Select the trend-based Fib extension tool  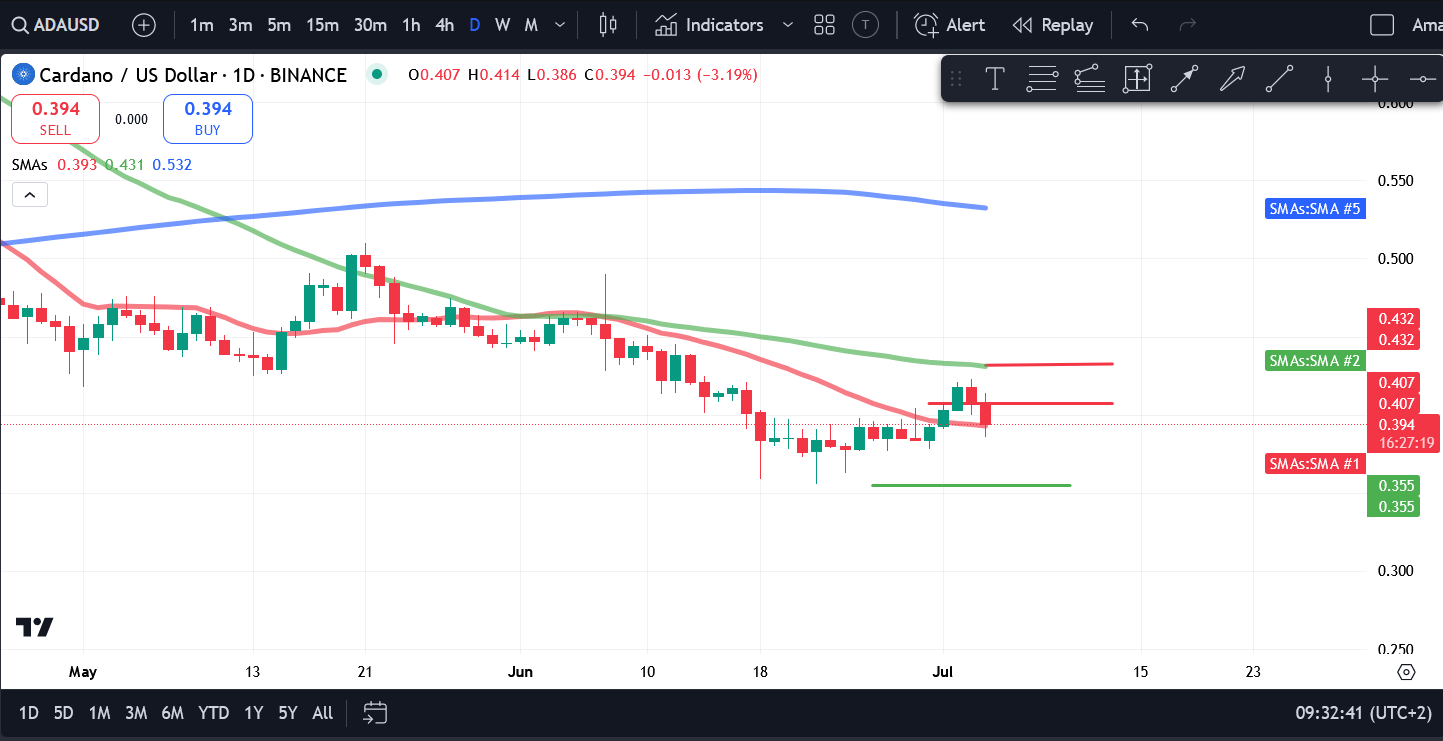pos(1090,79)
